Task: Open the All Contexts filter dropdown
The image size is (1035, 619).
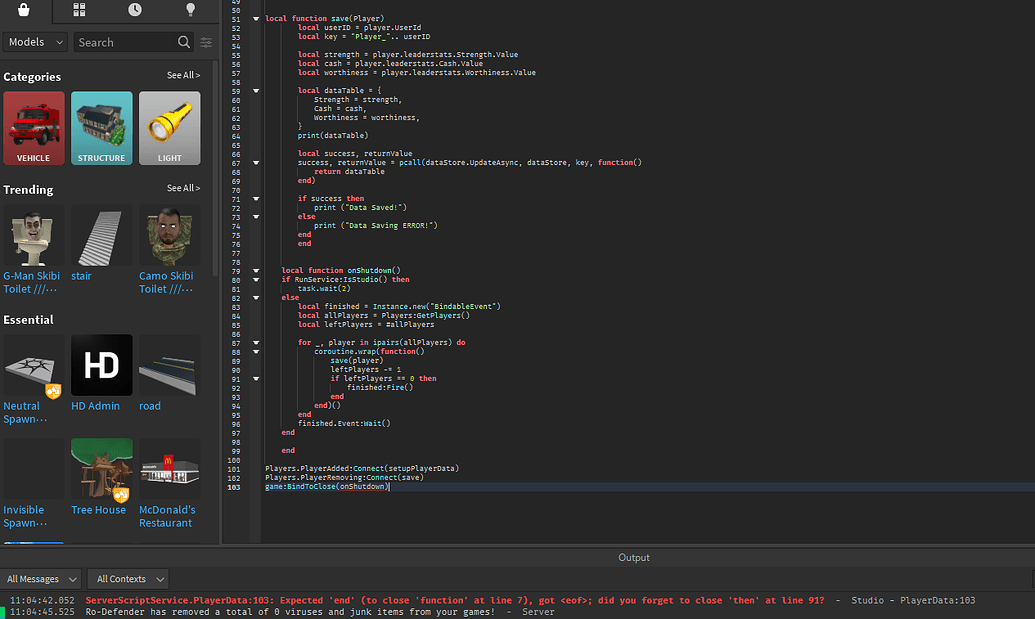Action: (128, 578)
